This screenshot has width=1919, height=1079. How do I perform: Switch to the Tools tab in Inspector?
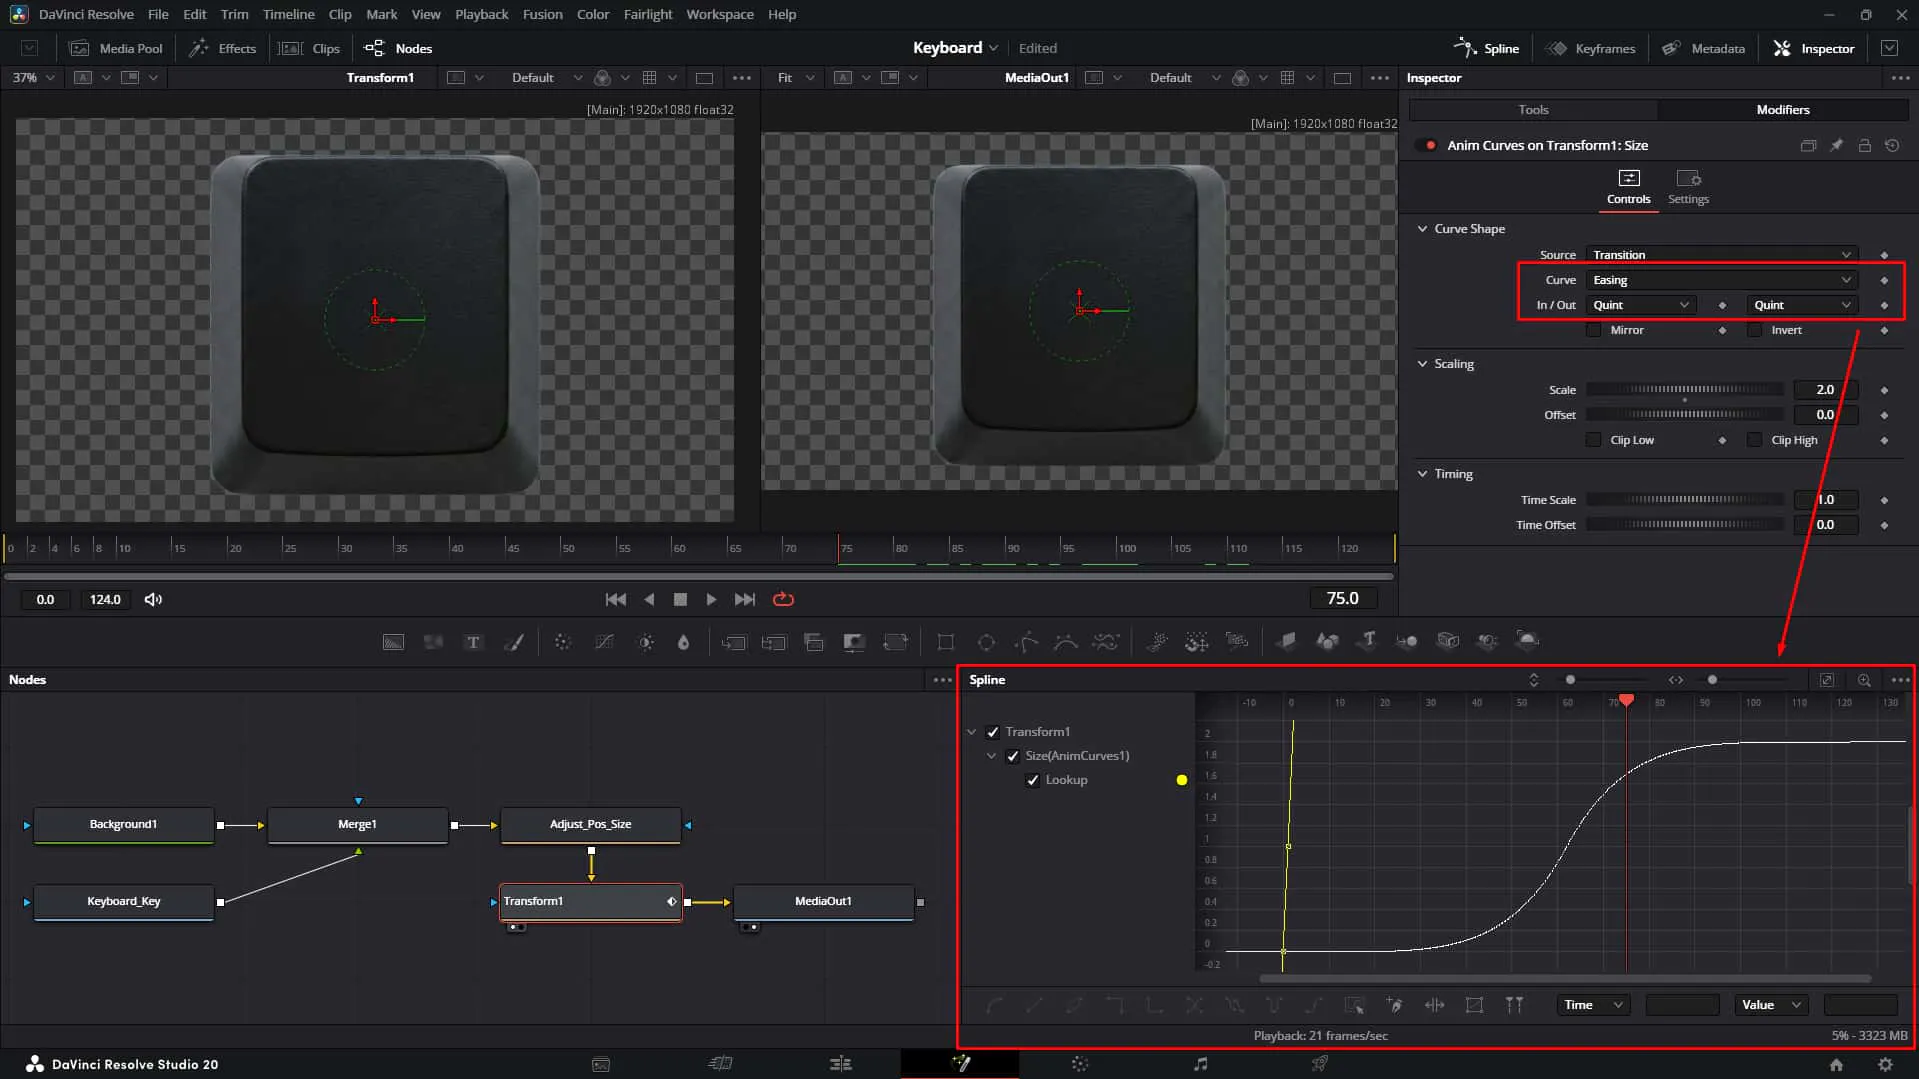[x=1533, y=110]
